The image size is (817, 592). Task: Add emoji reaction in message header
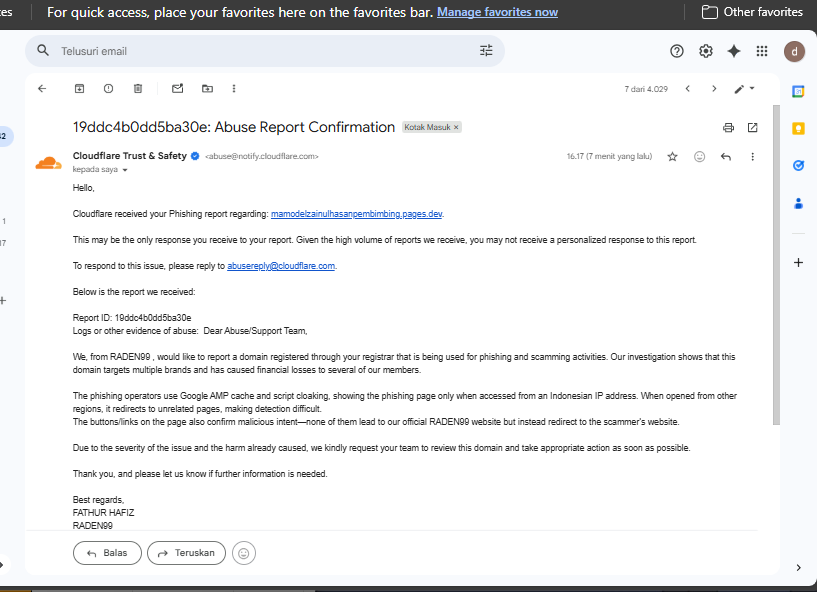(700, 156)
